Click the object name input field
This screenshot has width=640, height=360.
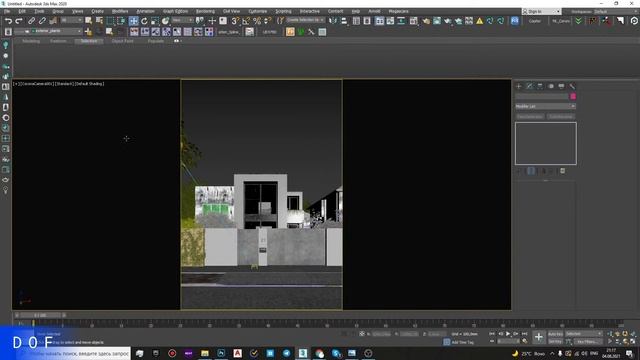542,96
